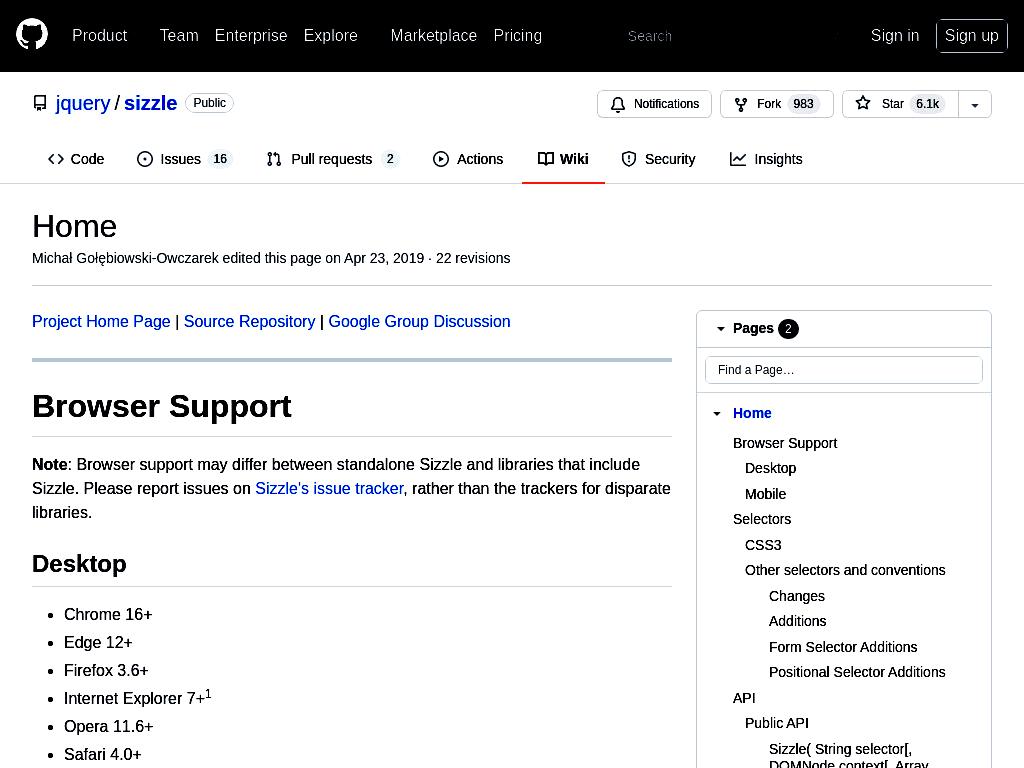Open Home page in sidebar
The width and height of the screenshot is (1024, 768).
(752, 413)
